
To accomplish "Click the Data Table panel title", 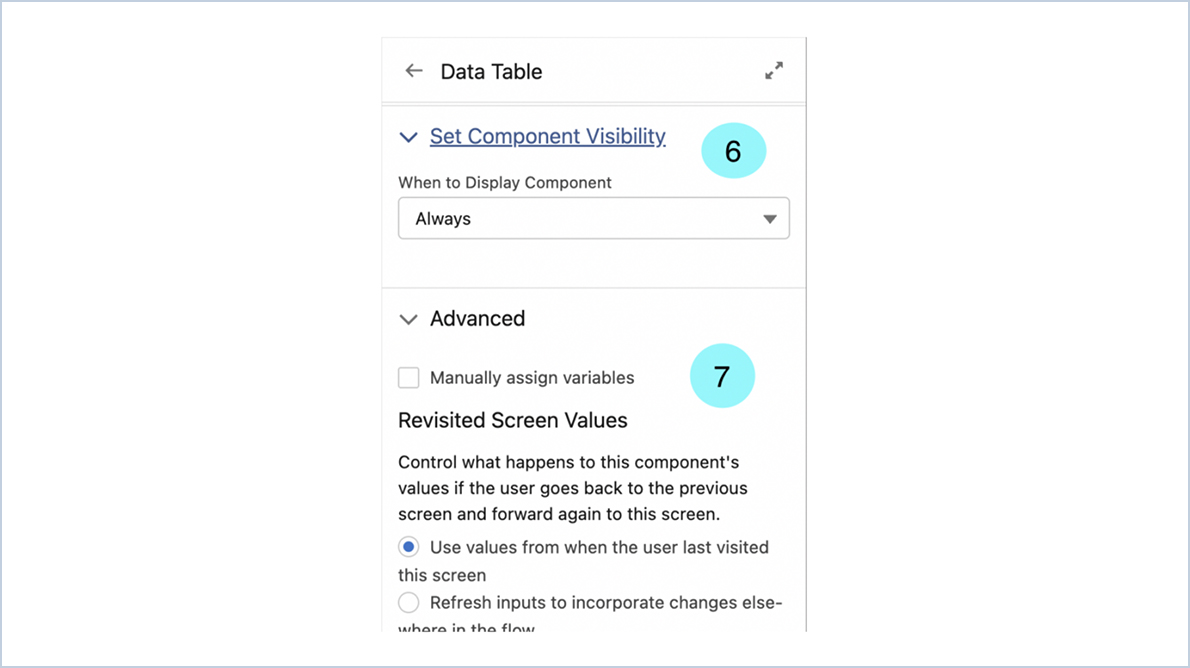I will click(491, 71).
